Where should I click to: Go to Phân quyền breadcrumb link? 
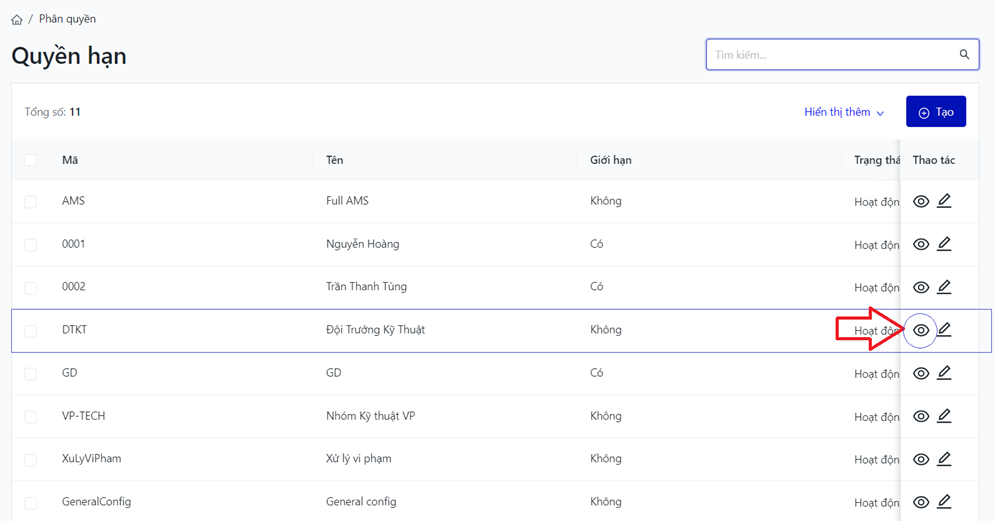67,19
